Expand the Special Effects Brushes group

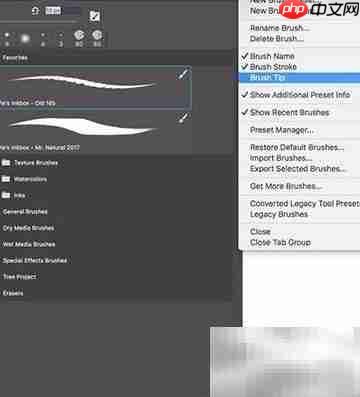point(35,260)
